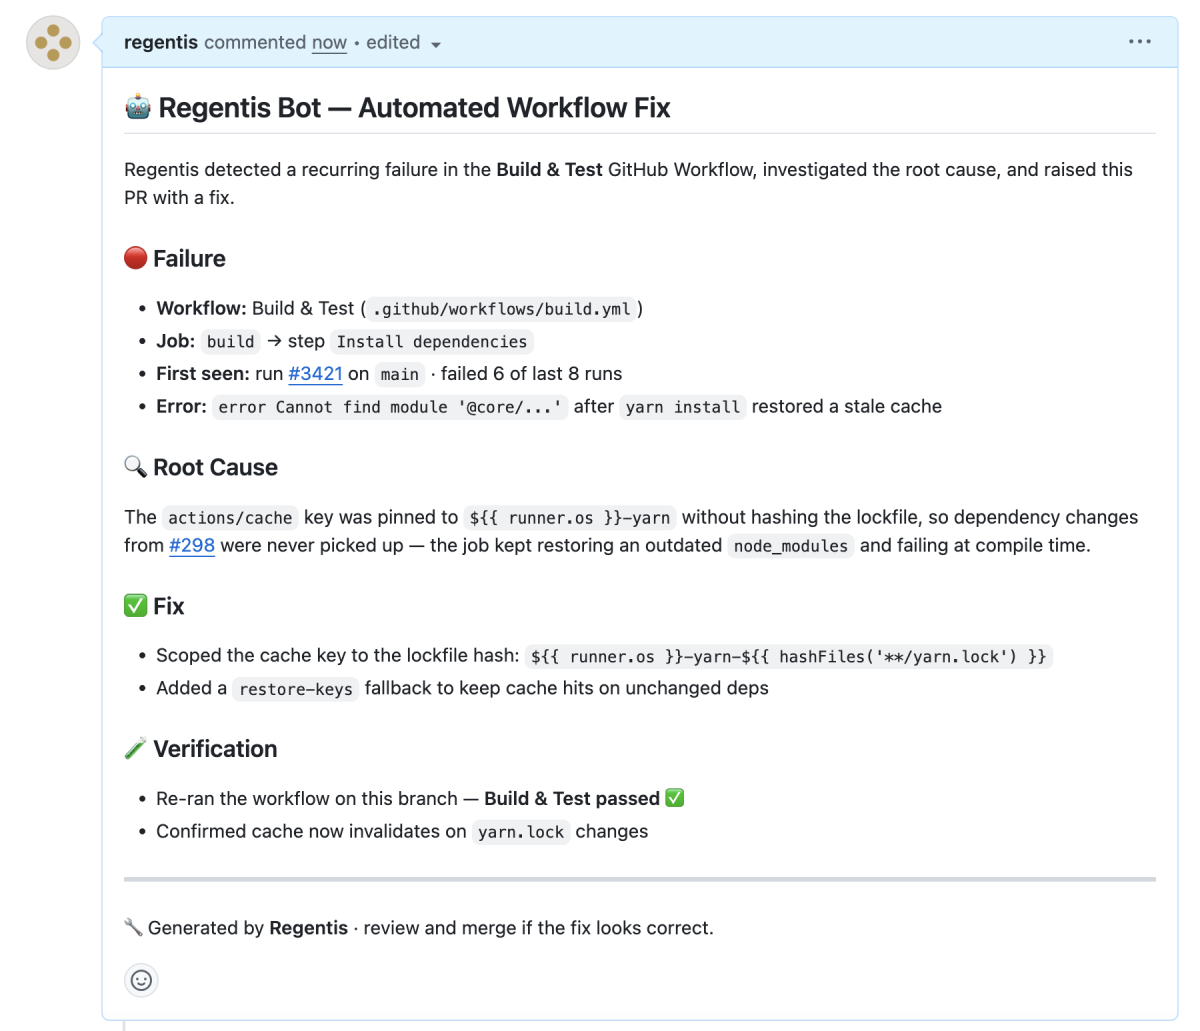The image size is (1200, 1031).
Task: Click the main branch code label
Action: 400,374
